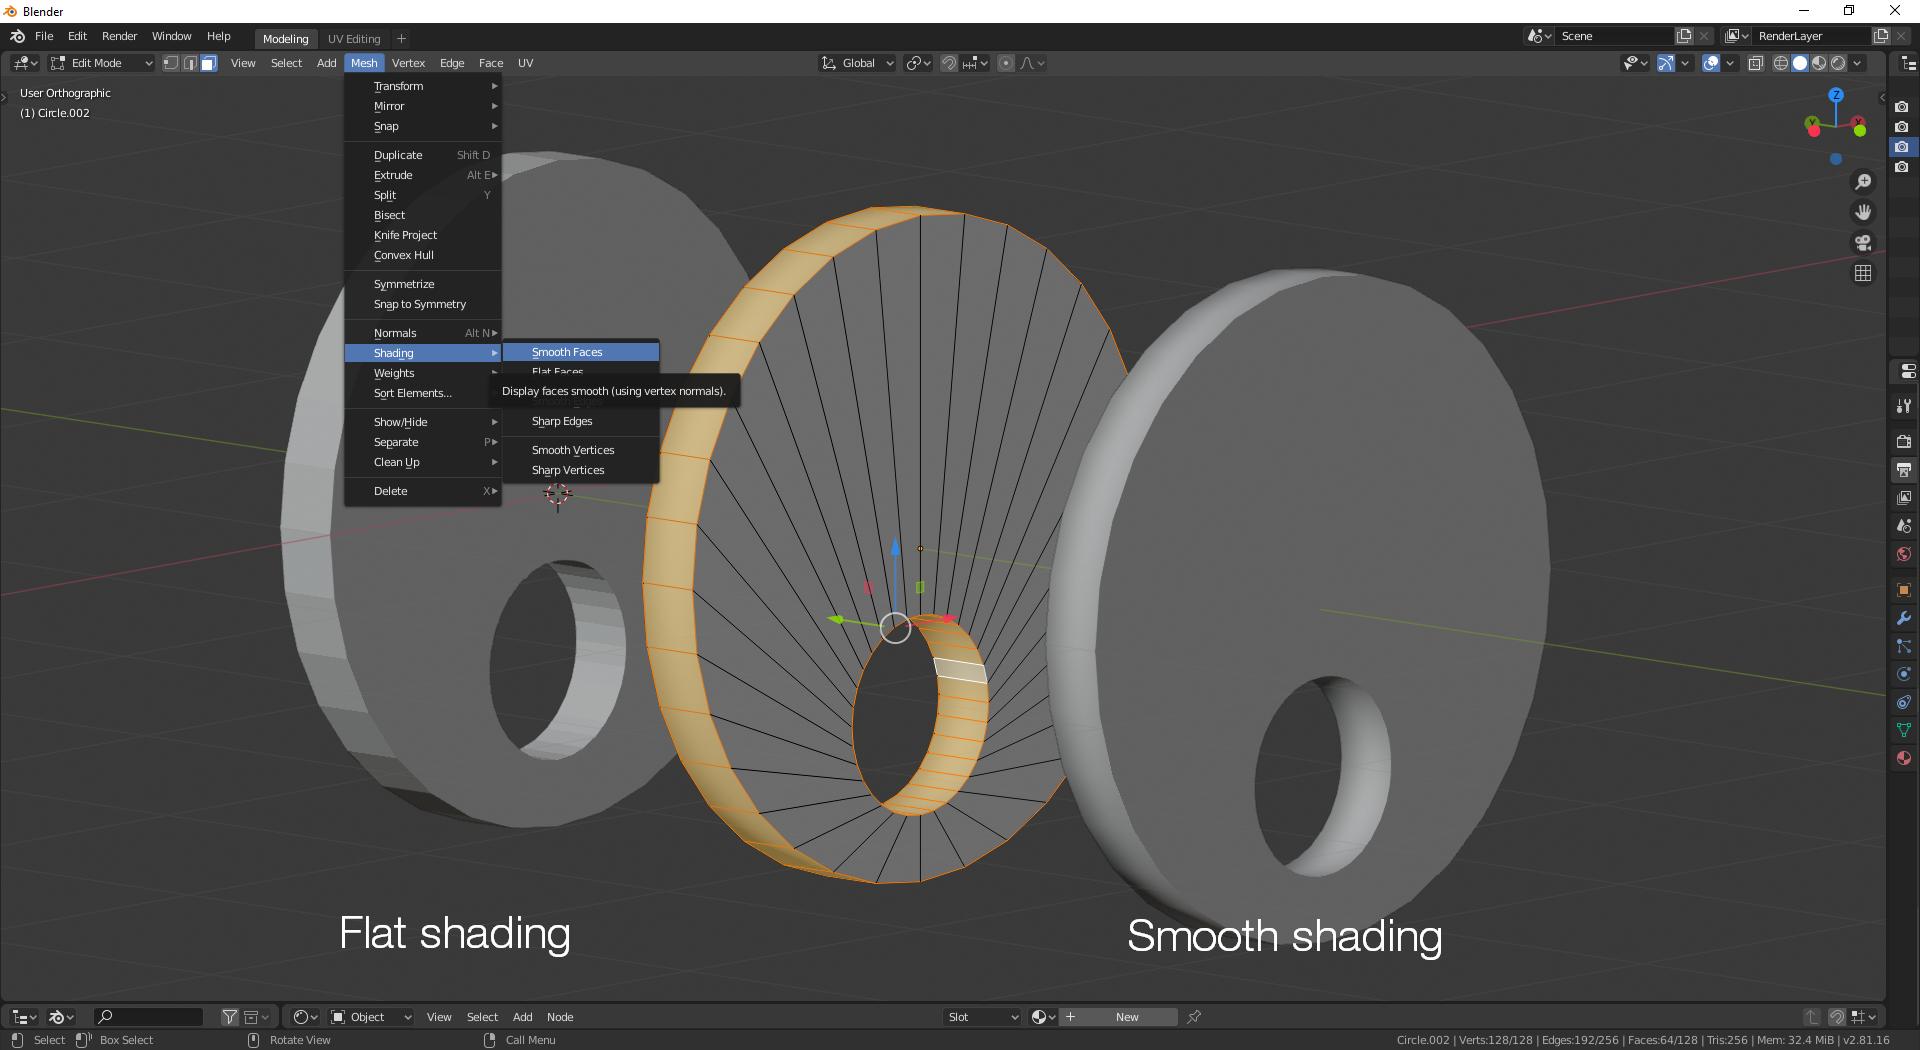Select the Smooth Faces menu option

click(x=567, y=352)
